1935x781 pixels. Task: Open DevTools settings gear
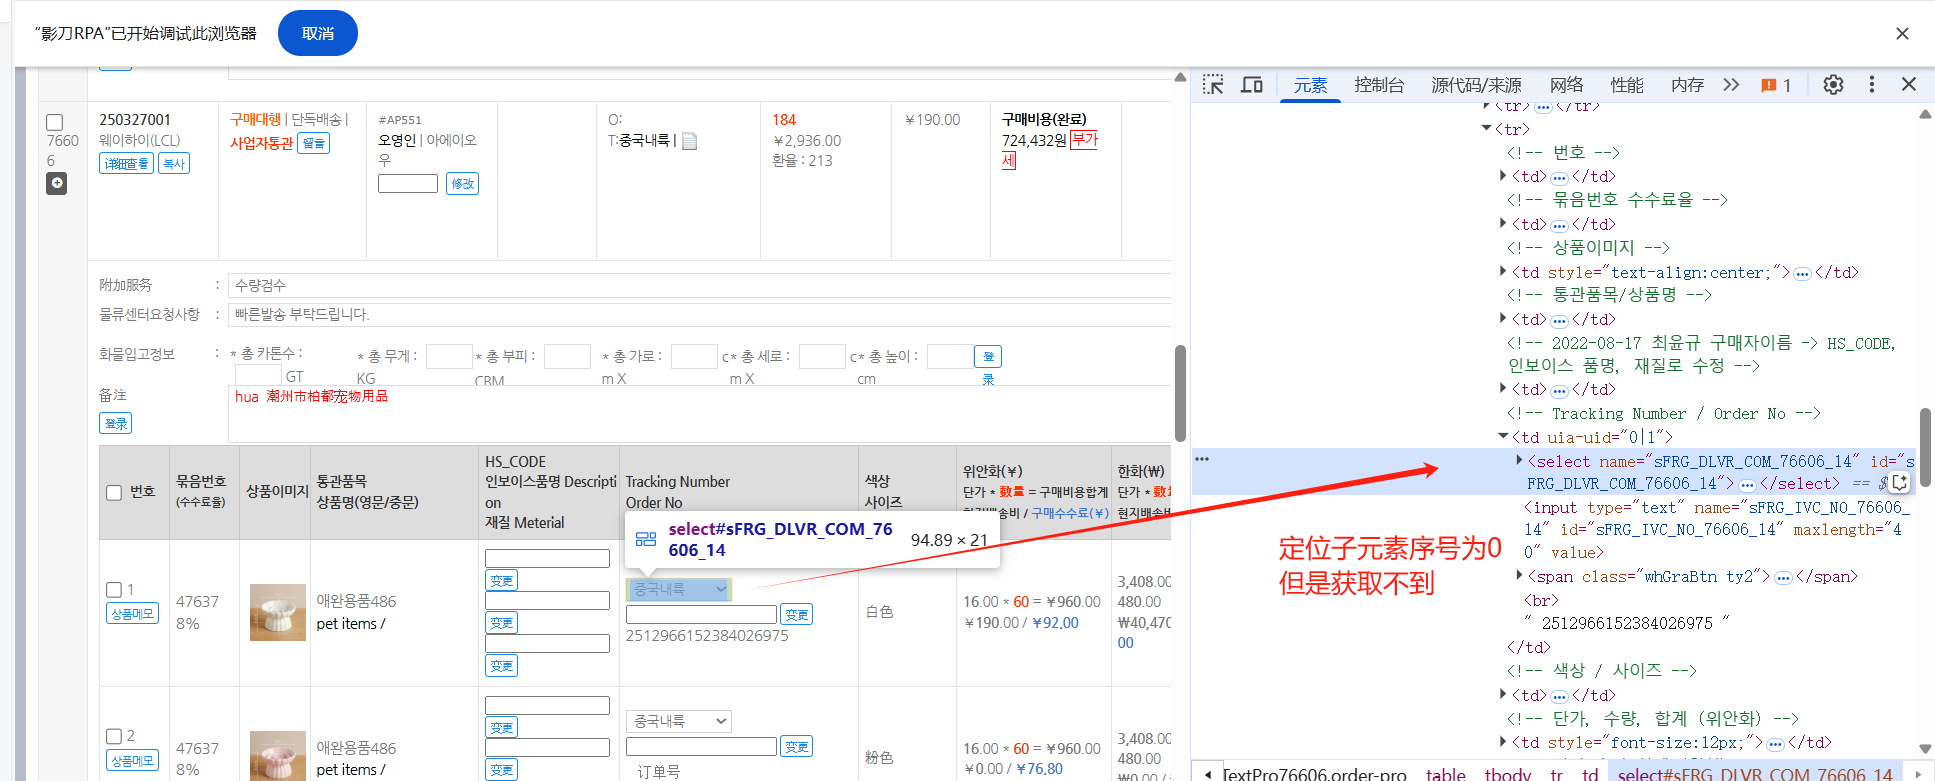(x=1833, y=85)
